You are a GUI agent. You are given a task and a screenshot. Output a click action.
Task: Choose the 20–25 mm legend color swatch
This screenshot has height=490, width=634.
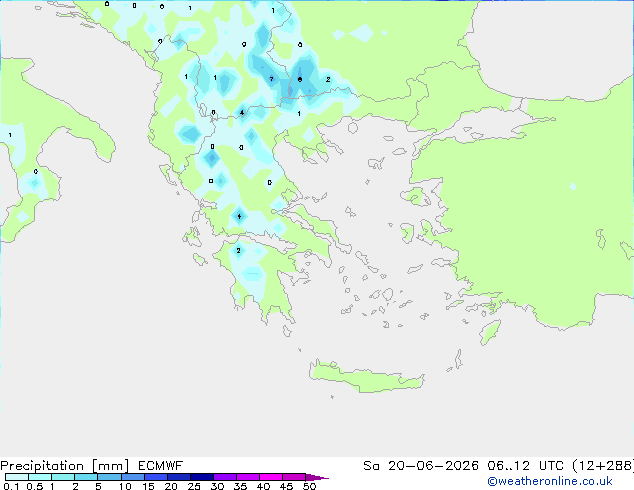[179, 477]
